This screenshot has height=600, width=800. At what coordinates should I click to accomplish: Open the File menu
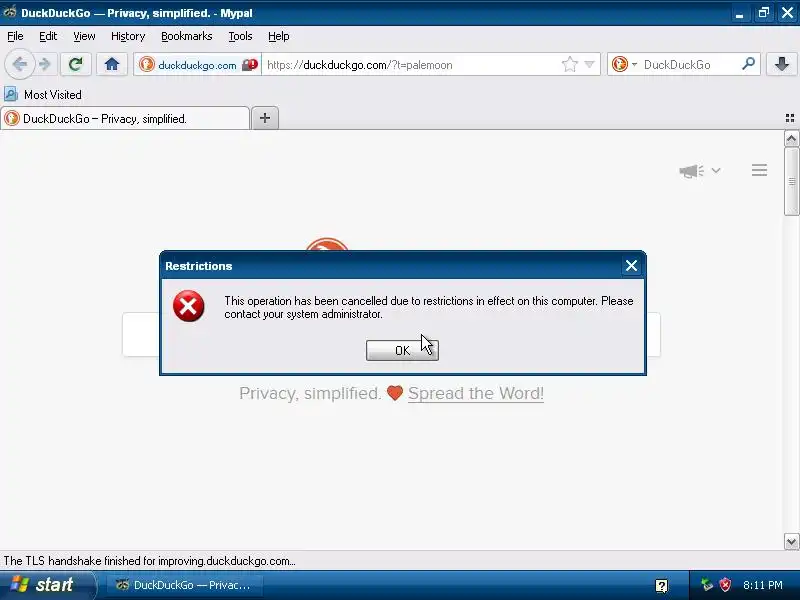[15, 36]
